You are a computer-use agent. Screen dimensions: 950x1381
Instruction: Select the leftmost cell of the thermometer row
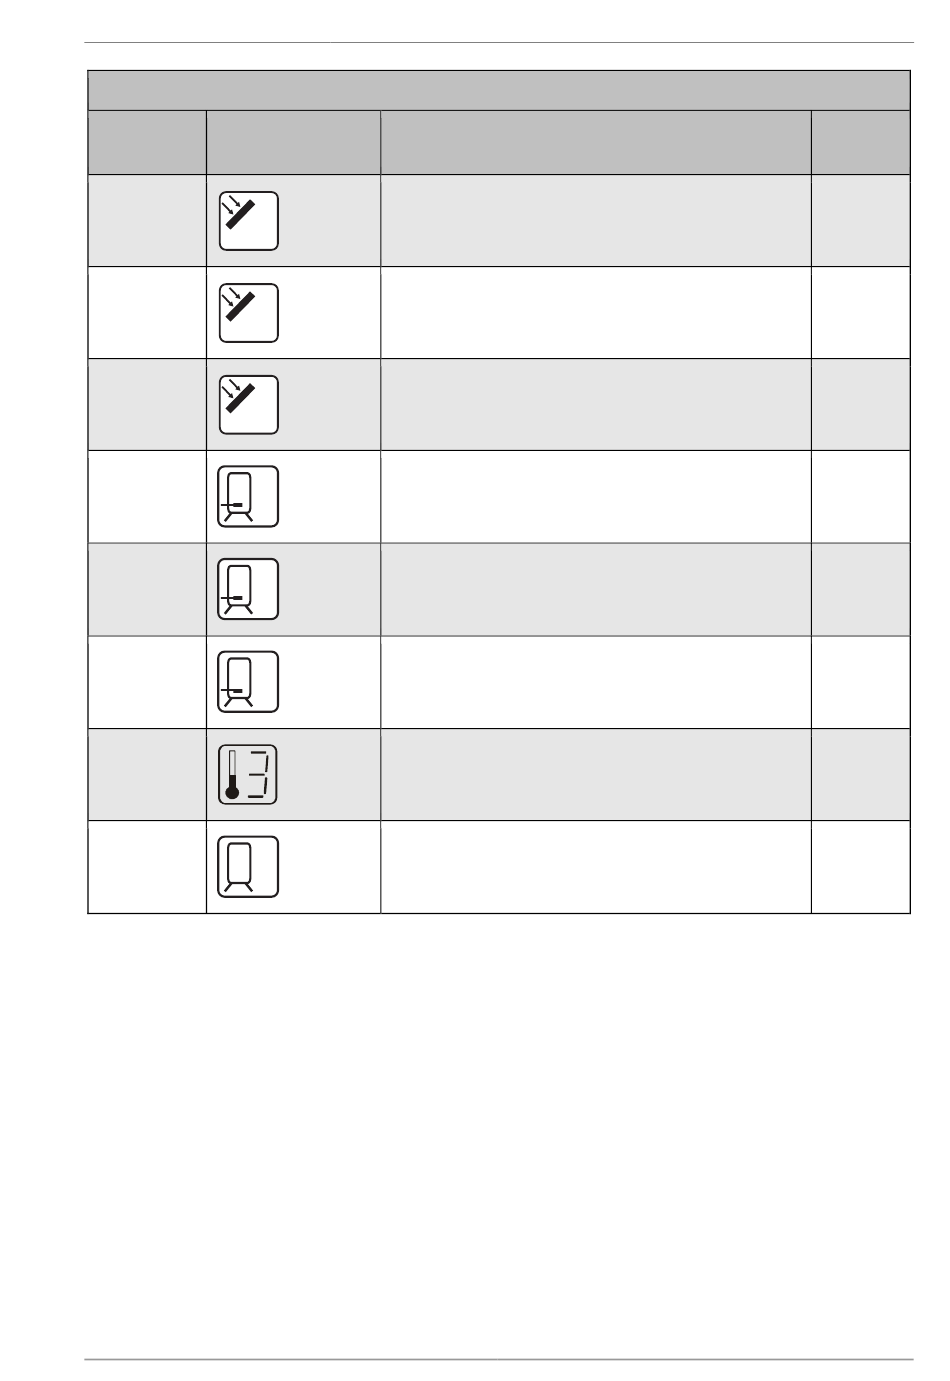pos(147,775)
